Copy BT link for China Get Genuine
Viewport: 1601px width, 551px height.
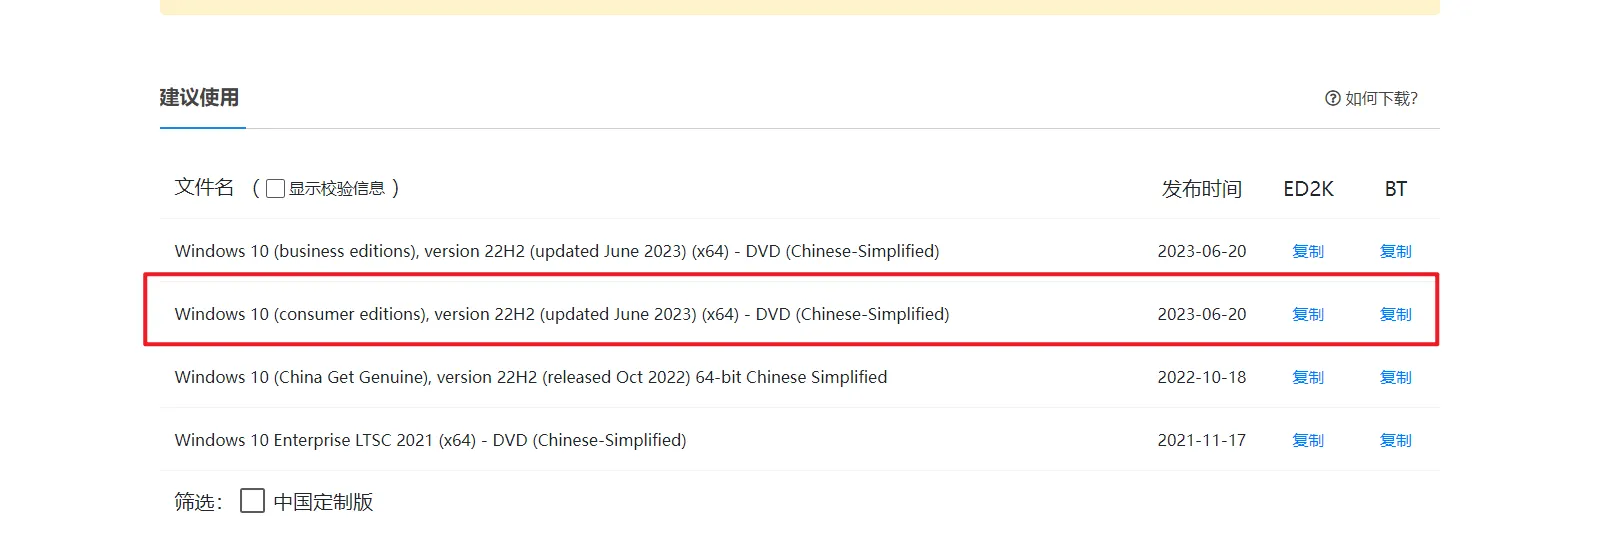(1395, 377)
